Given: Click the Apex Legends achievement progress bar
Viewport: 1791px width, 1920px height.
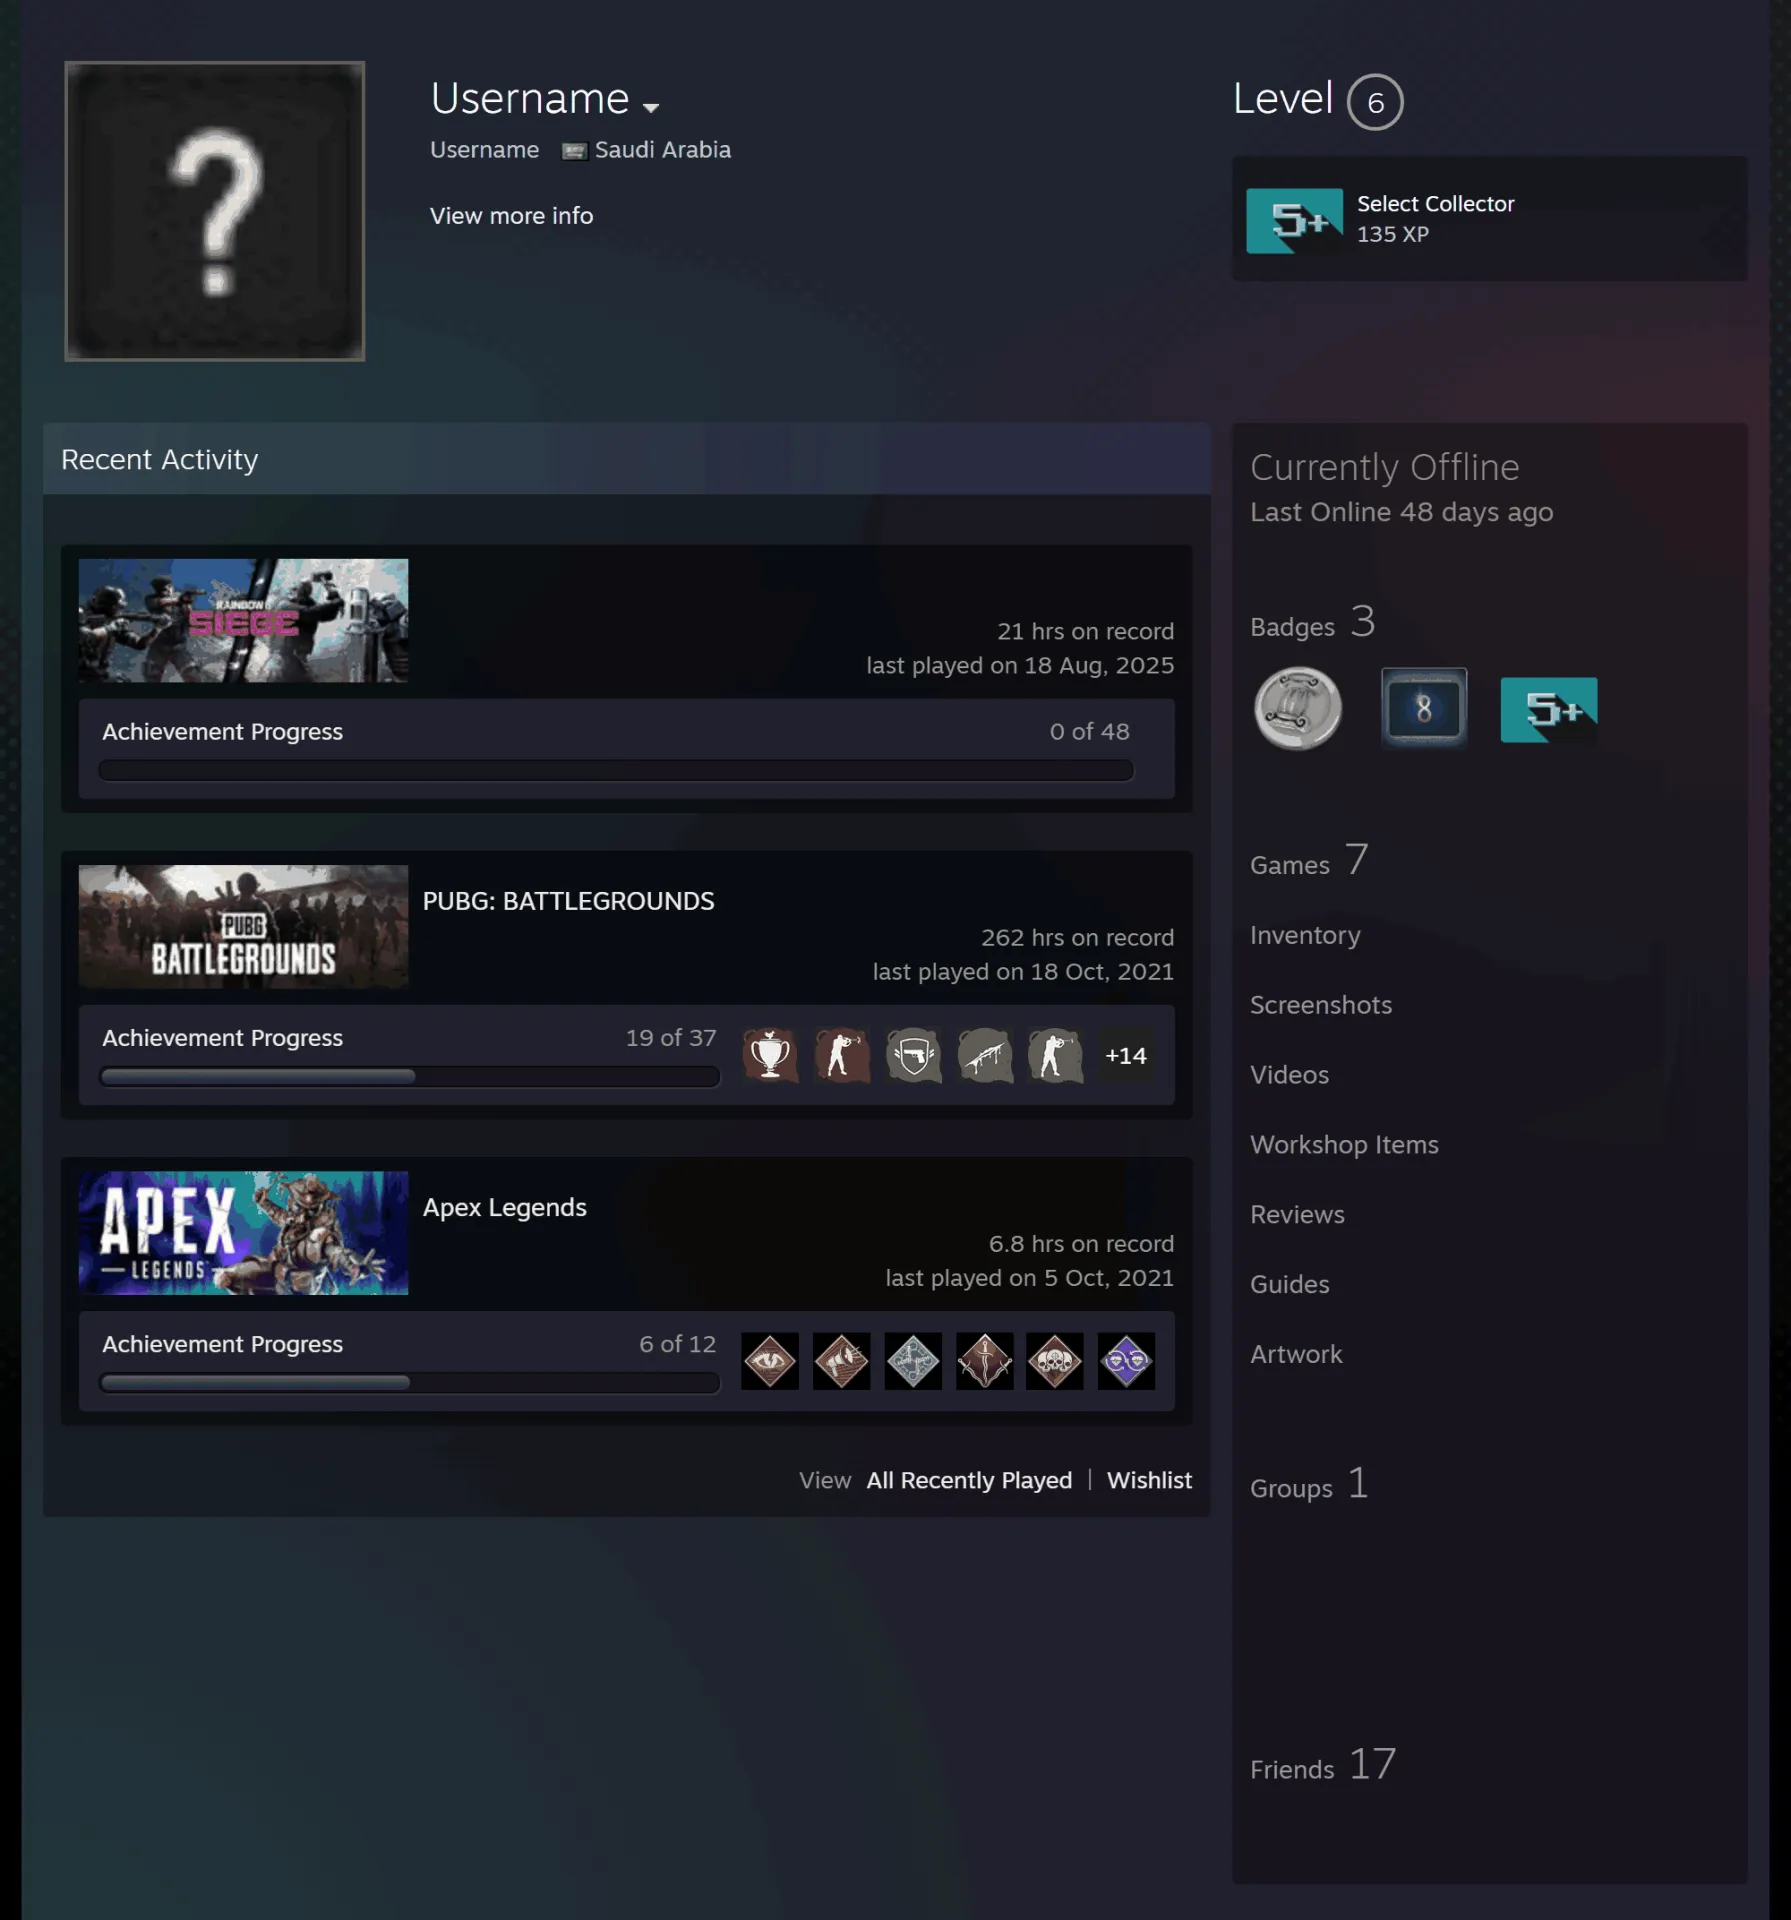Looking at the screenshot, I should [410, 1383].
